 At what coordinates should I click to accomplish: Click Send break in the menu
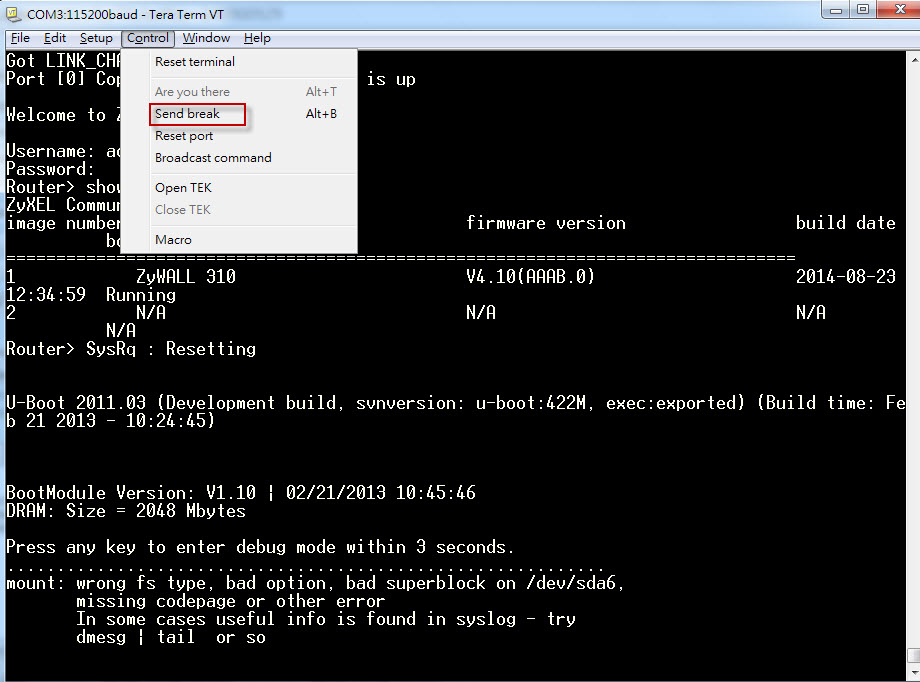click(x=188, y=114)
